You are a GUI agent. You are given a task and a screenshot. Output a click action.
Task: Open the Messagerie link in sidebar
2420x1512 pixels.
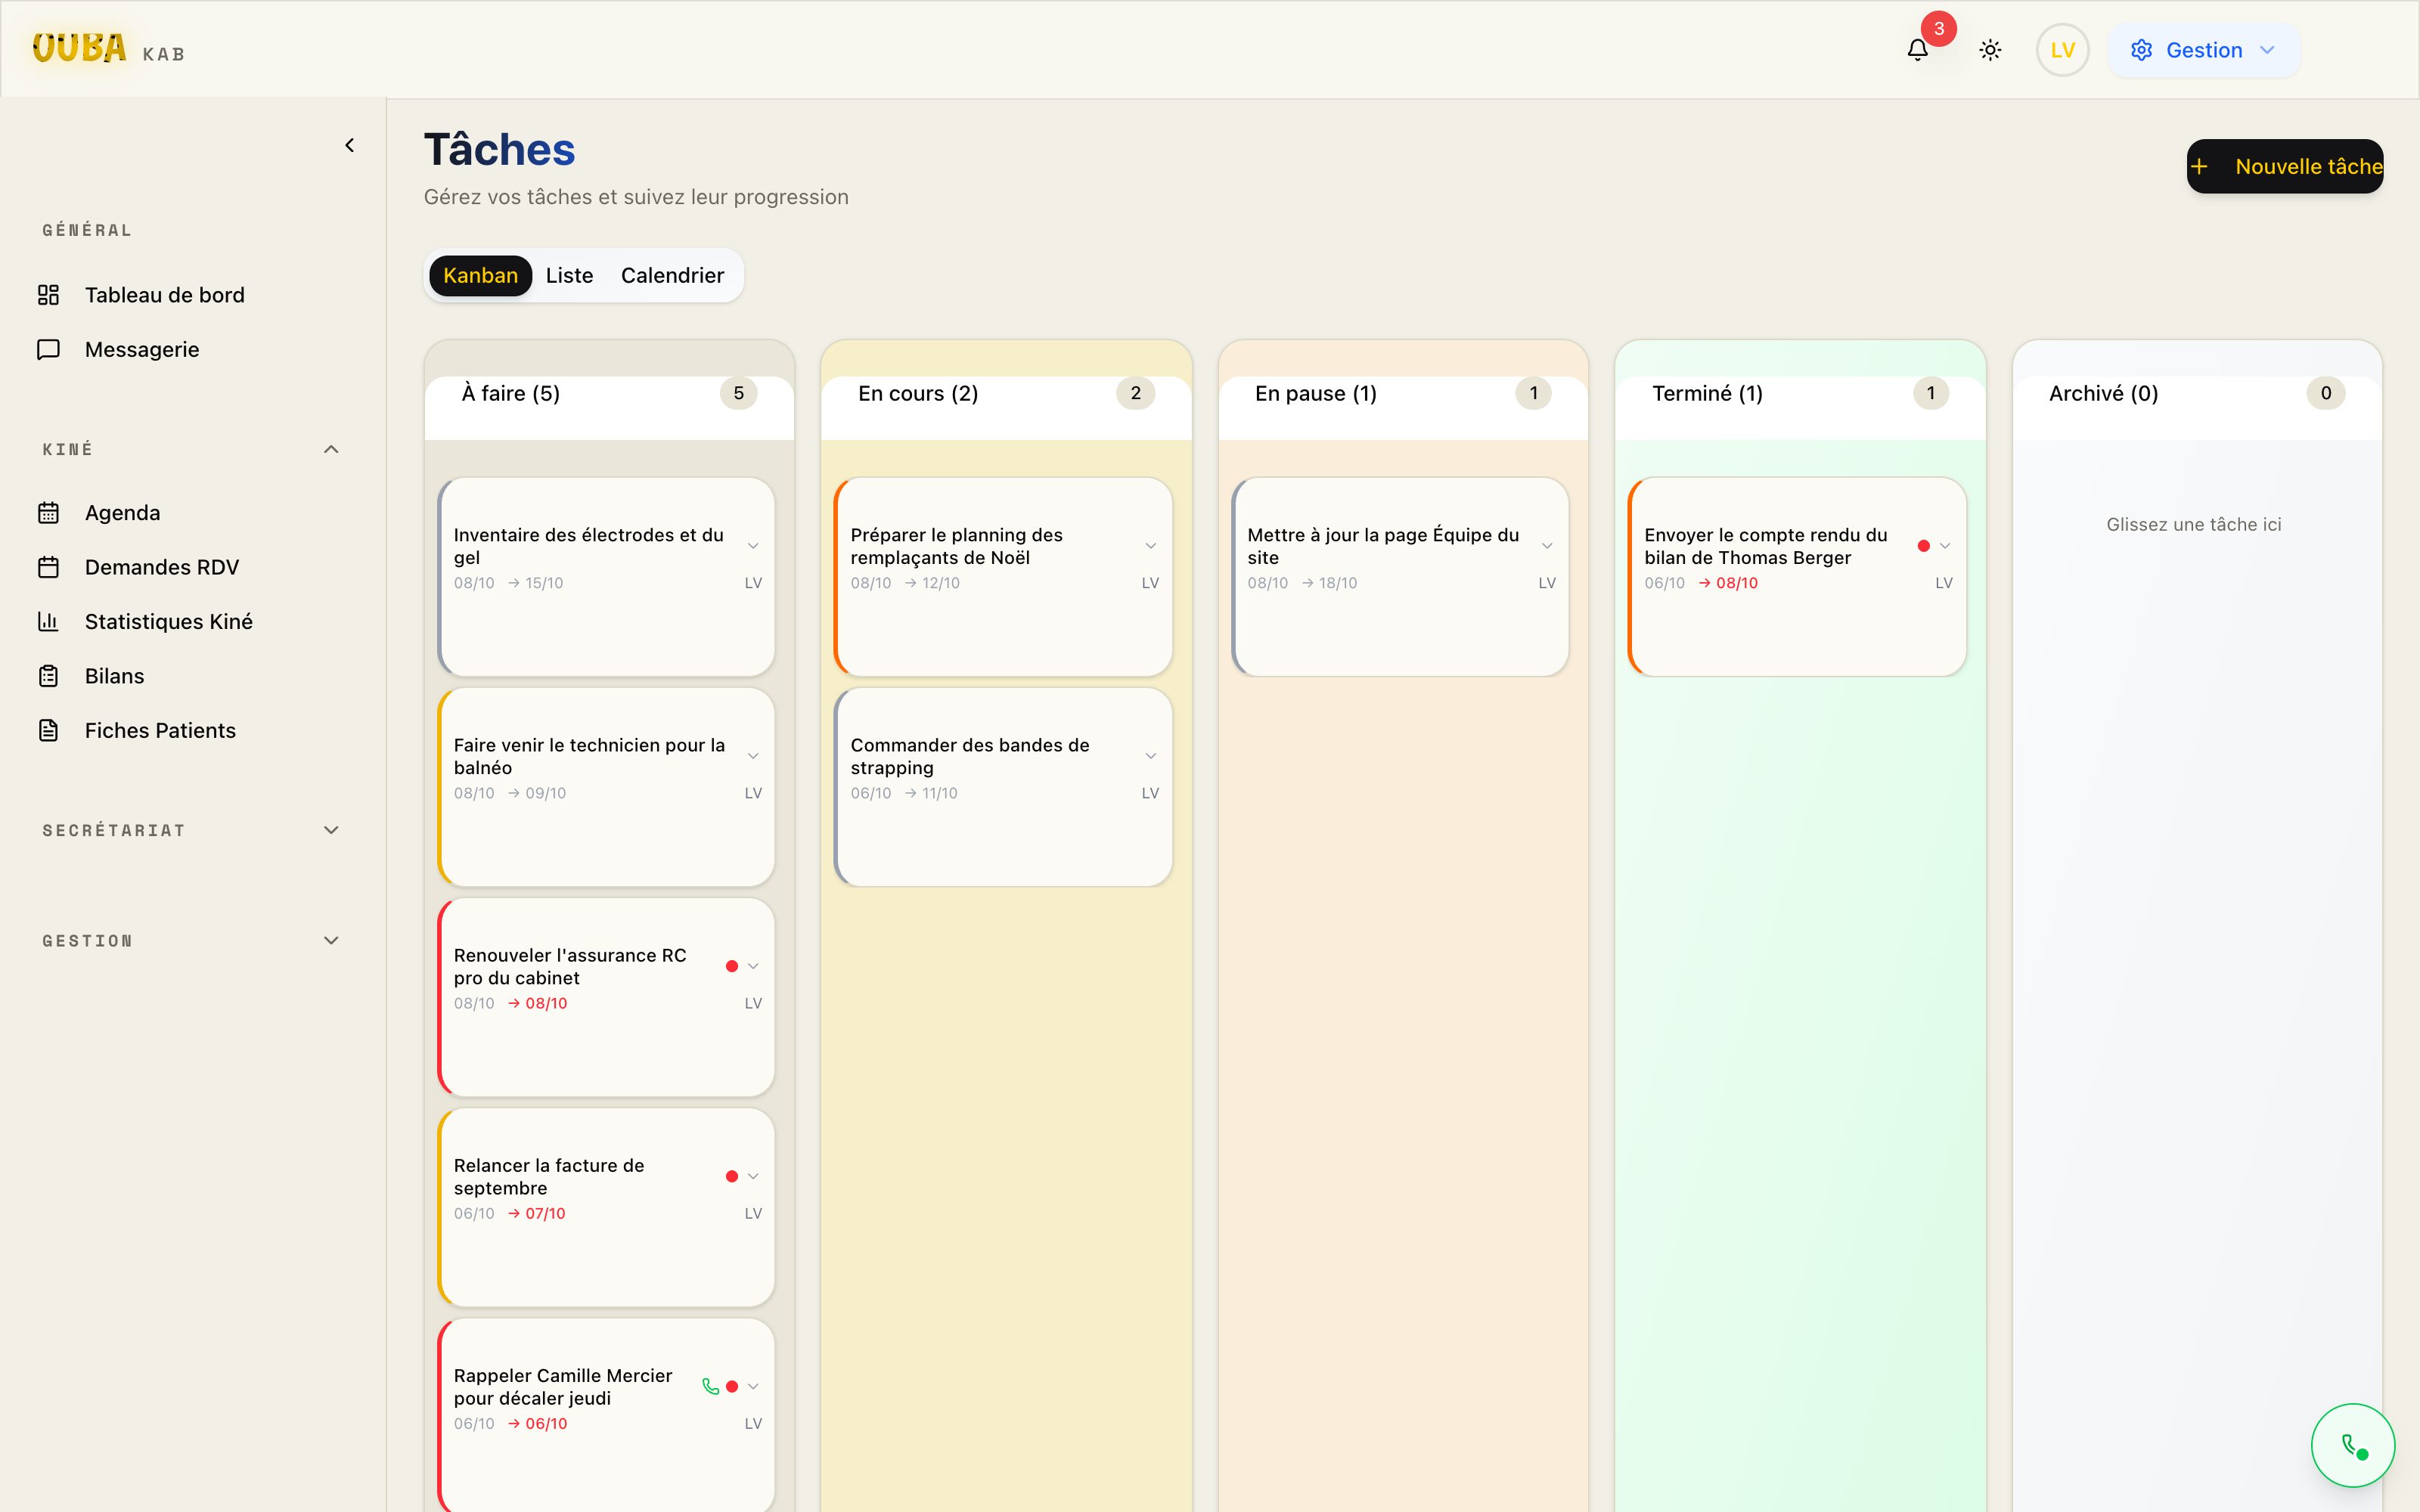[141, 349]
